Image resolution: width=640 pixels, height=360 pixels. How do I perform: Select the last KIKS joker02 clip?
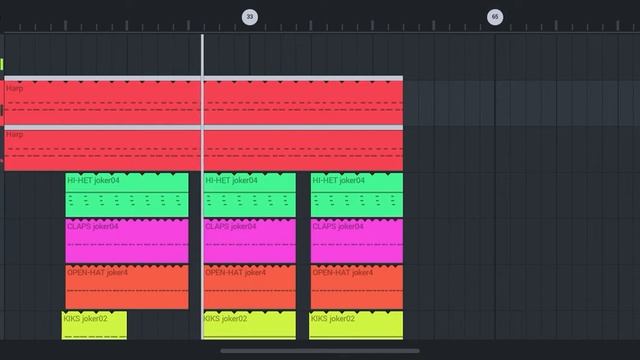tap(356, 325)
